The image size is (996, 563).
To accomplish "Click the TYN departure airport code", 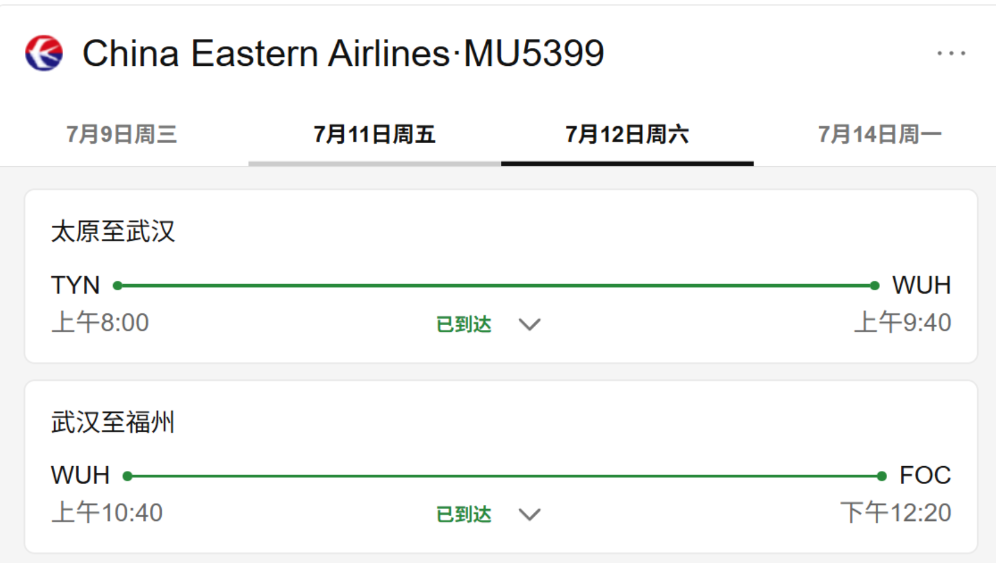I will click(x=76, y=285).
